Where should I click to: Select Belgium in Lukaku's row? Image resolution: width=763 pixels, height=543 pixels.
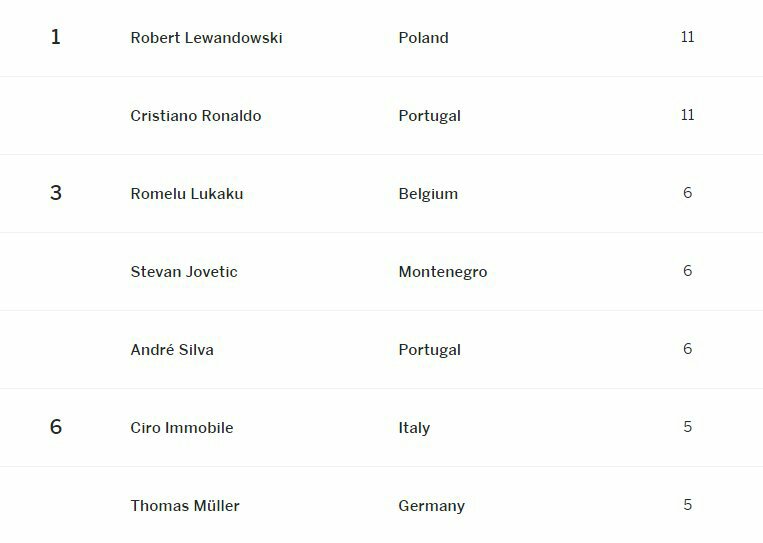point(428,194)
